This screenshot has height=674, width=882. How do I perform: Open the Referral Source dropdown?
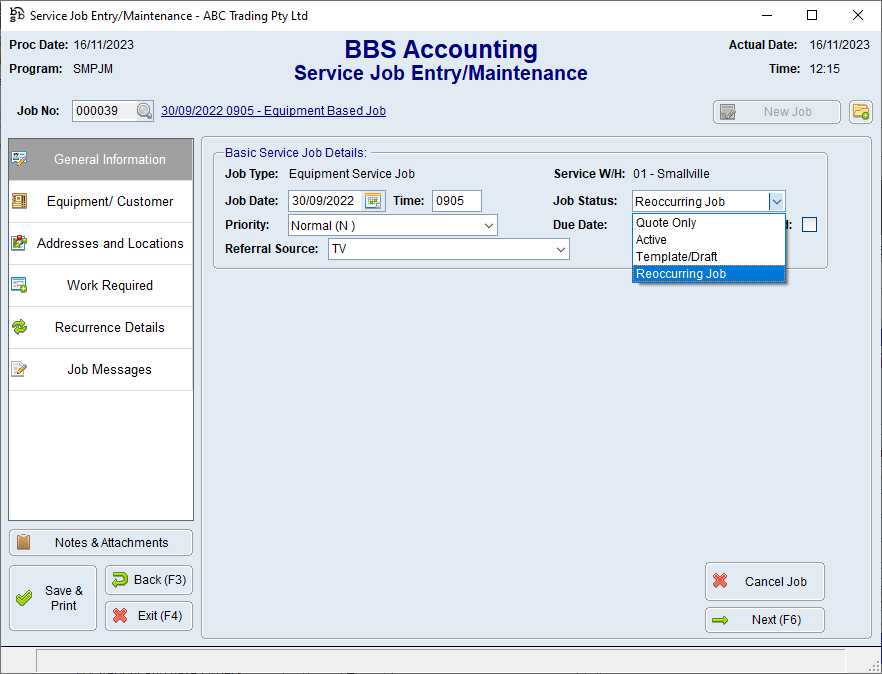(560, 249)
